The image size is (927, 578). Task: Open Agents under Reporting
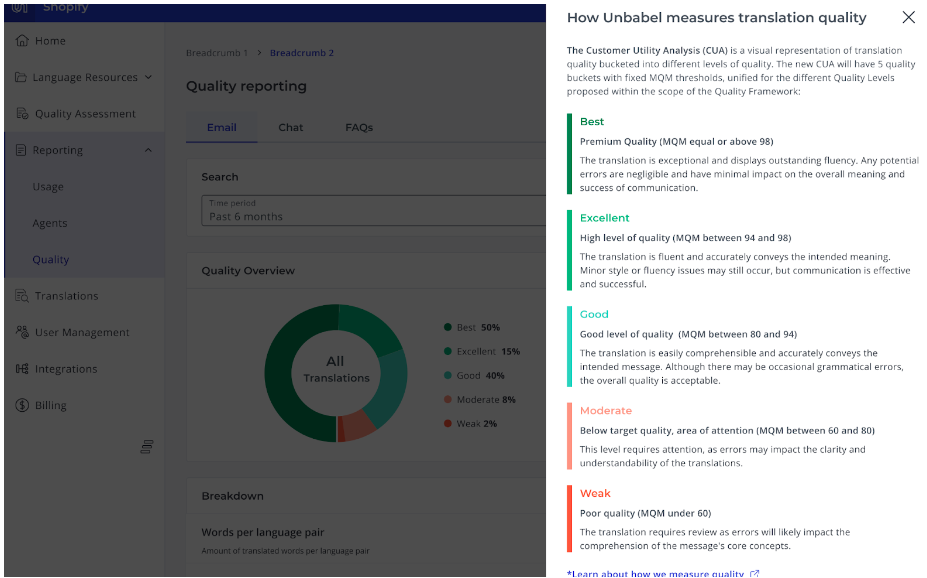point(50,223)
